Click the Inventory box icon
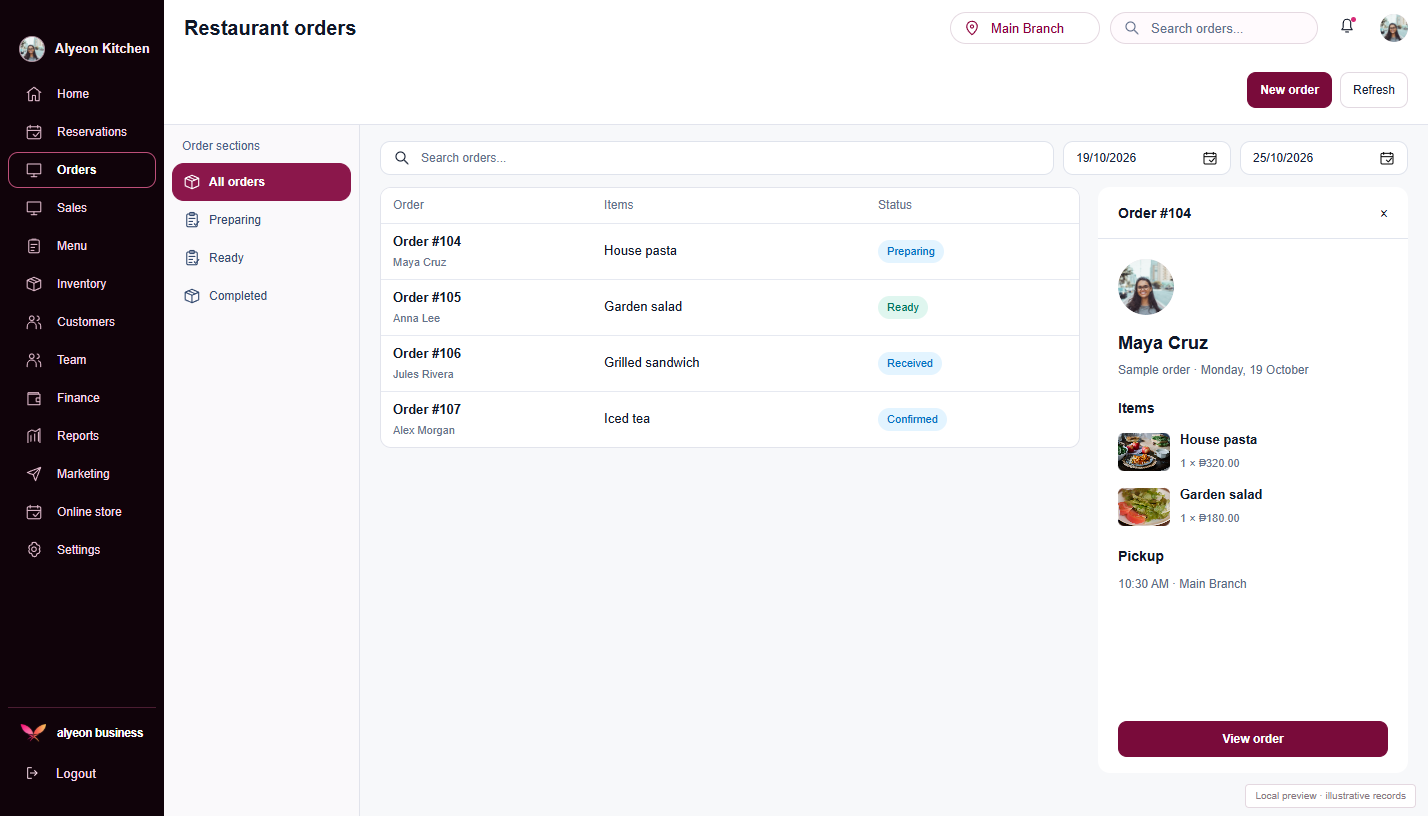1428x816 pixels. point(34,284)
